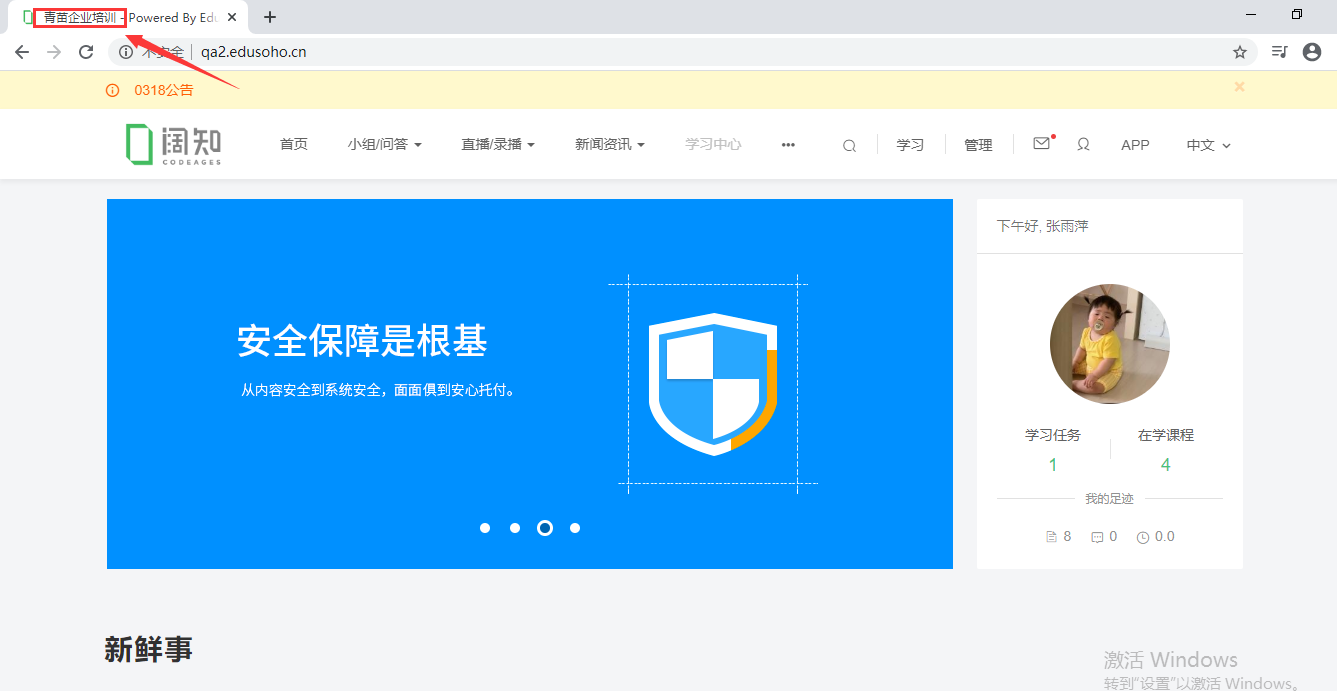Select the first carousel dot

click(485, 528)
